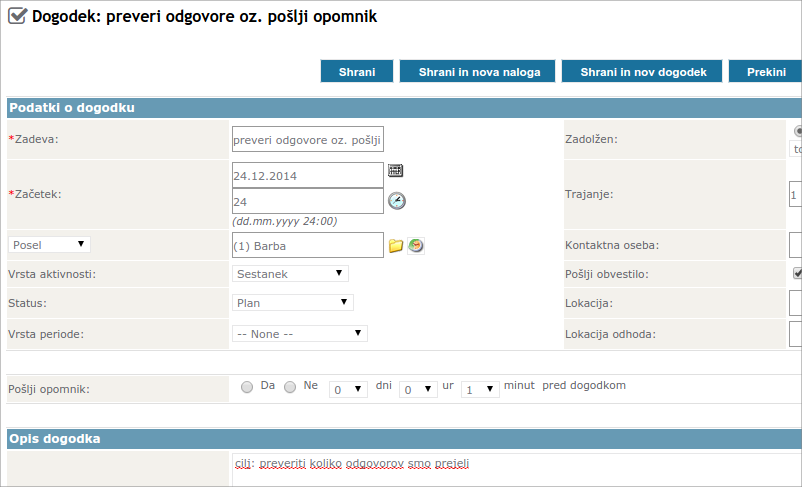Click the Shrani button
The image size is (802, 487).
coord(357,72)
